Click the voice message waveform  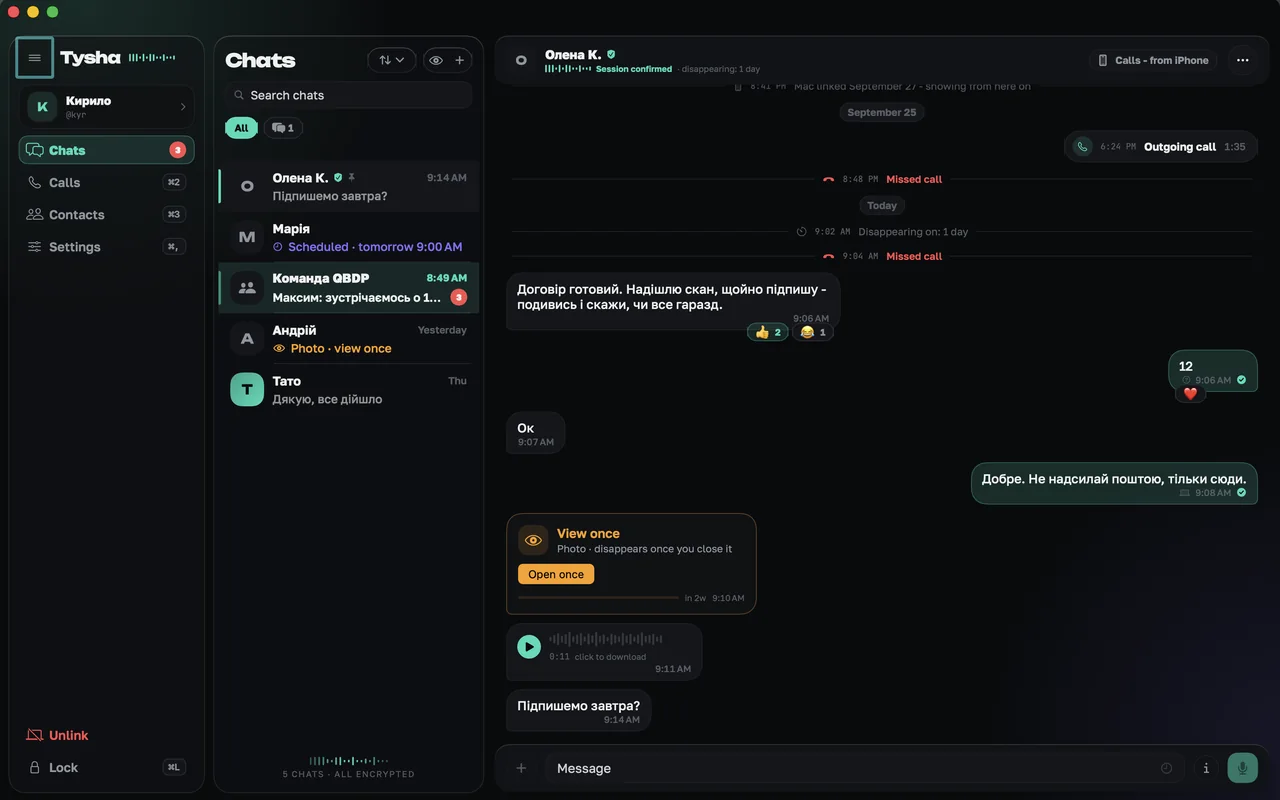(x=606, y=639)
